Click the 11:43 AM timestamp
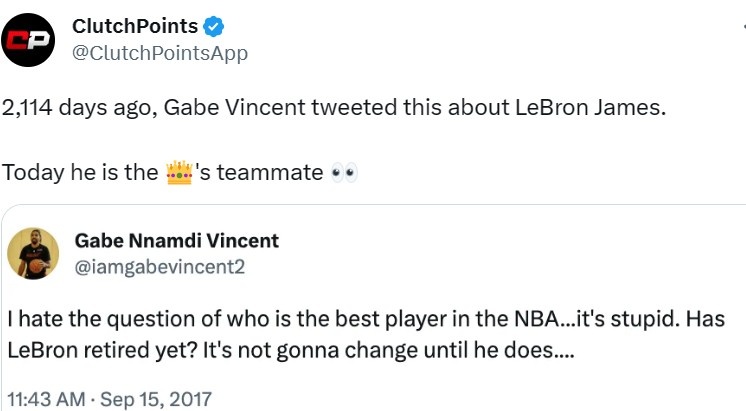 tap(46, 399)
